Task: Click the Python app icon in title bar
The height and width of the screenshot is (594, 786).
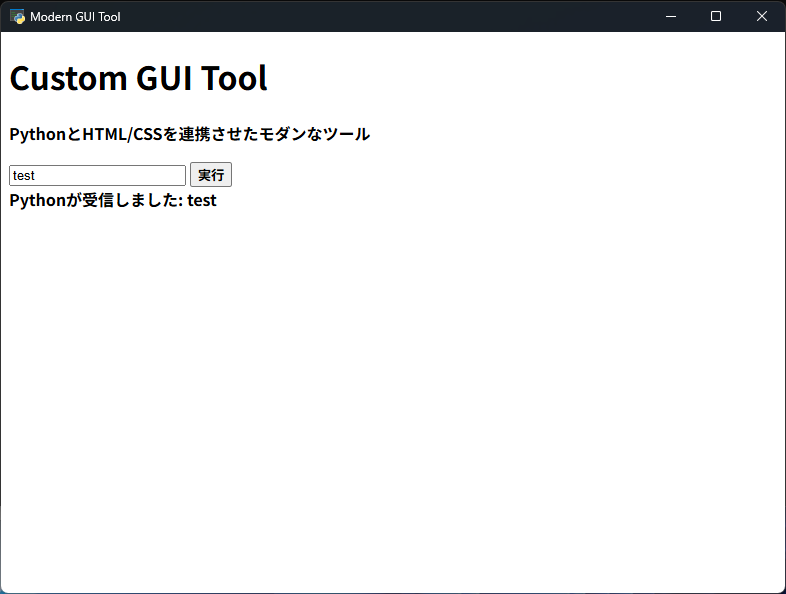Action: 17,16
